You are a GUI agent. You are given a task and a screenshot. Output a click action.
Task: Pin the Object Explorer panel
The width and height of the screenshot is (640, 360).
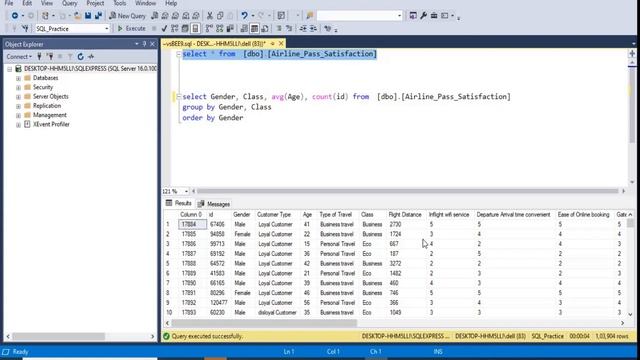tap(144, 44)
